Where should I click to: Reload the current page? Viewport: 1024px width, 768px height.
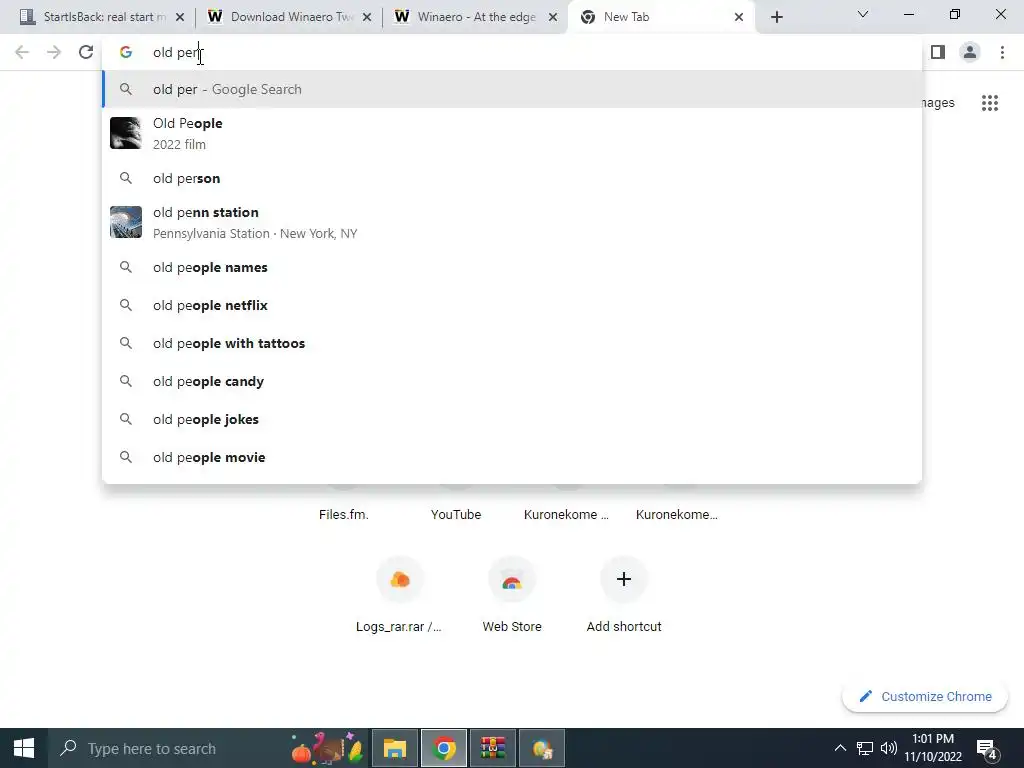pos(86,52)
